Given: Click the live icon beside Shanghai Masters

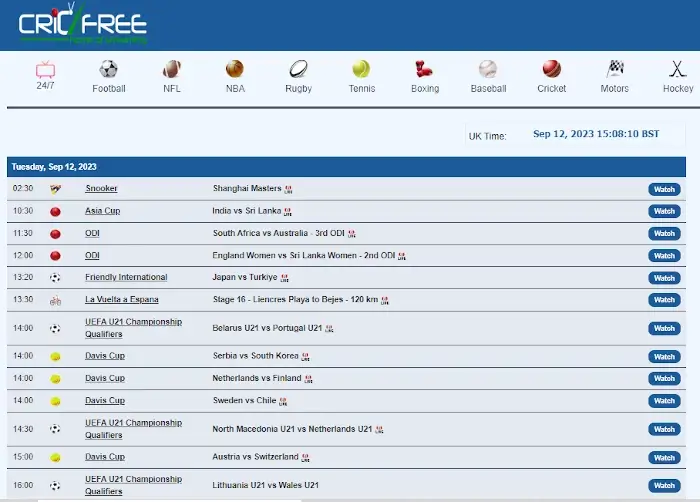Looking at the screenshot, I should pyautogui.click(x=288, y=190).
